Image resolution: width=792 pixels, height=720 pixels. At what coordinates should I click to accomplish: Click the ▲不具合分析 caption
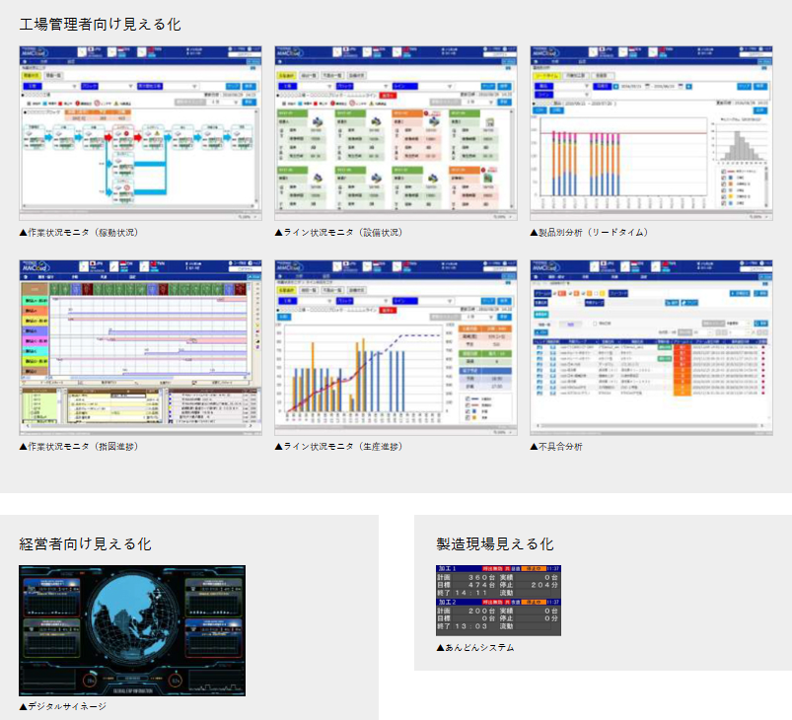coord(555,447)
